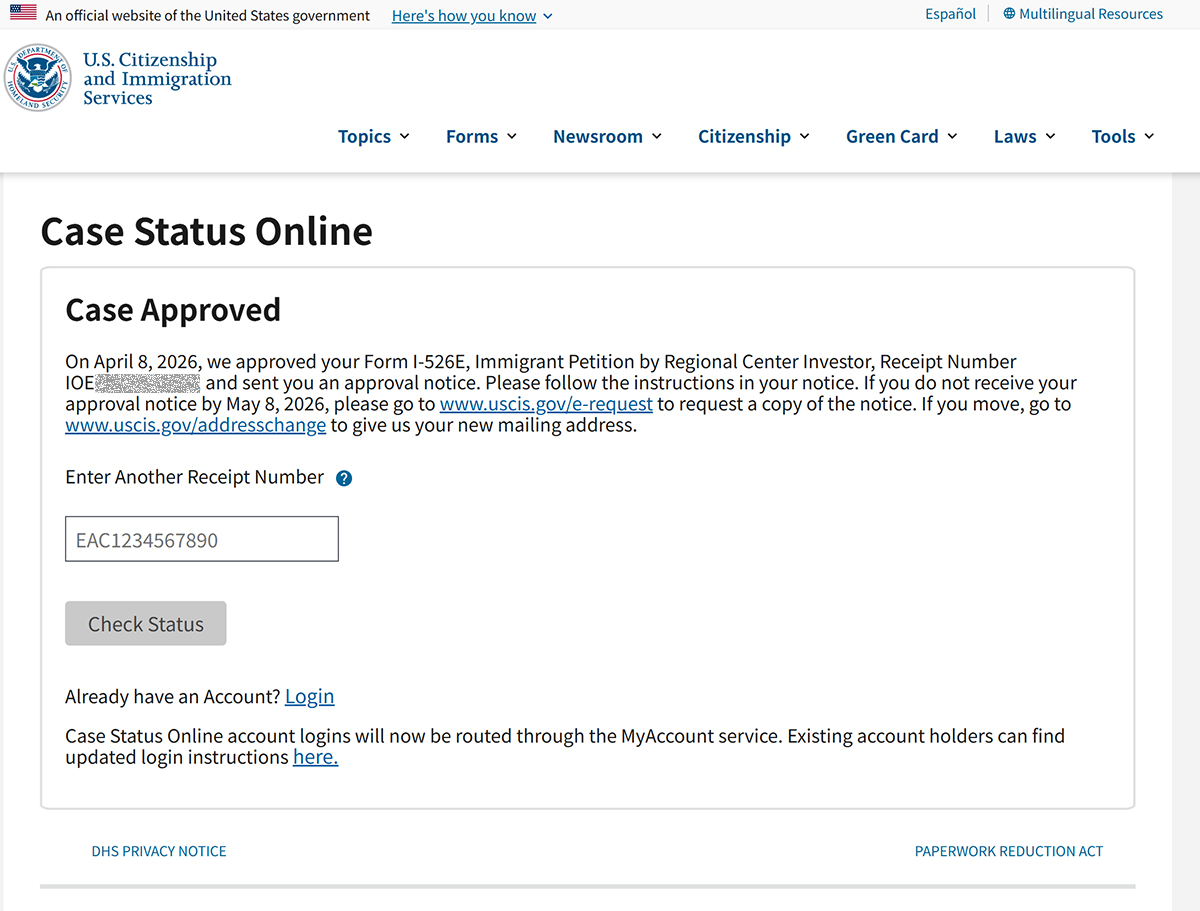The image size is (1200, 911).
Task: Open the Tools navigation menu
Action: [1123, 137]
